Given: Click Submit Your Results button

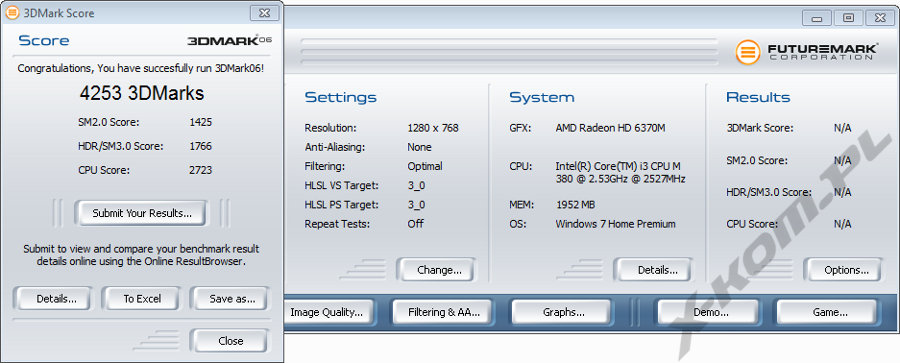Looking at the screenshot, I should [142, 213].
